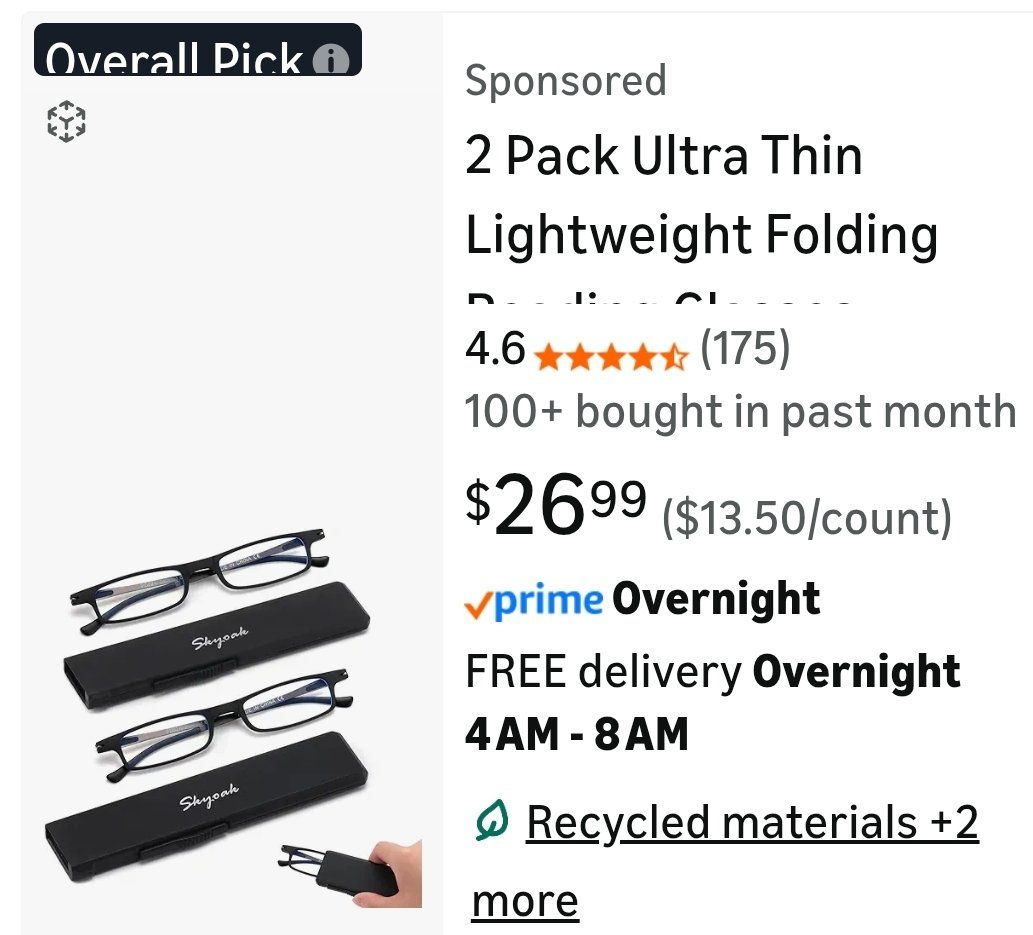This screenshot has width=1033, height=935.
Task: Open the Sponsored label info
Action: pyautogui.click(x=565, y=81)
